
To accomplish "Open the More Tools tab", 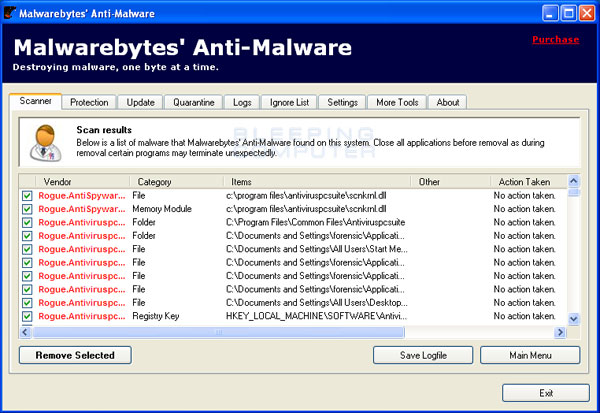I will [397, 103].
